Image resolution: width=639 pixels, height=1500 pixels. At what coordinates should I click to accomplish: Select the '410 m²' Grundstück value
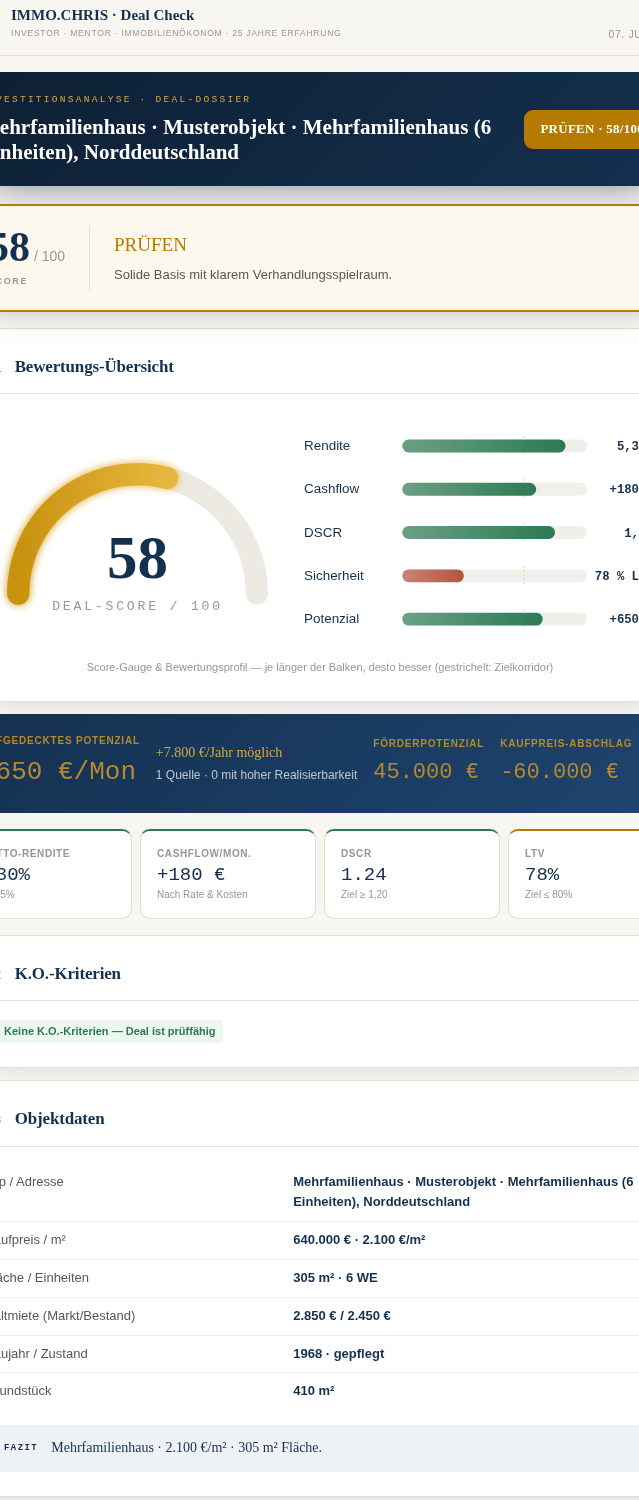tap(314, 1391)
